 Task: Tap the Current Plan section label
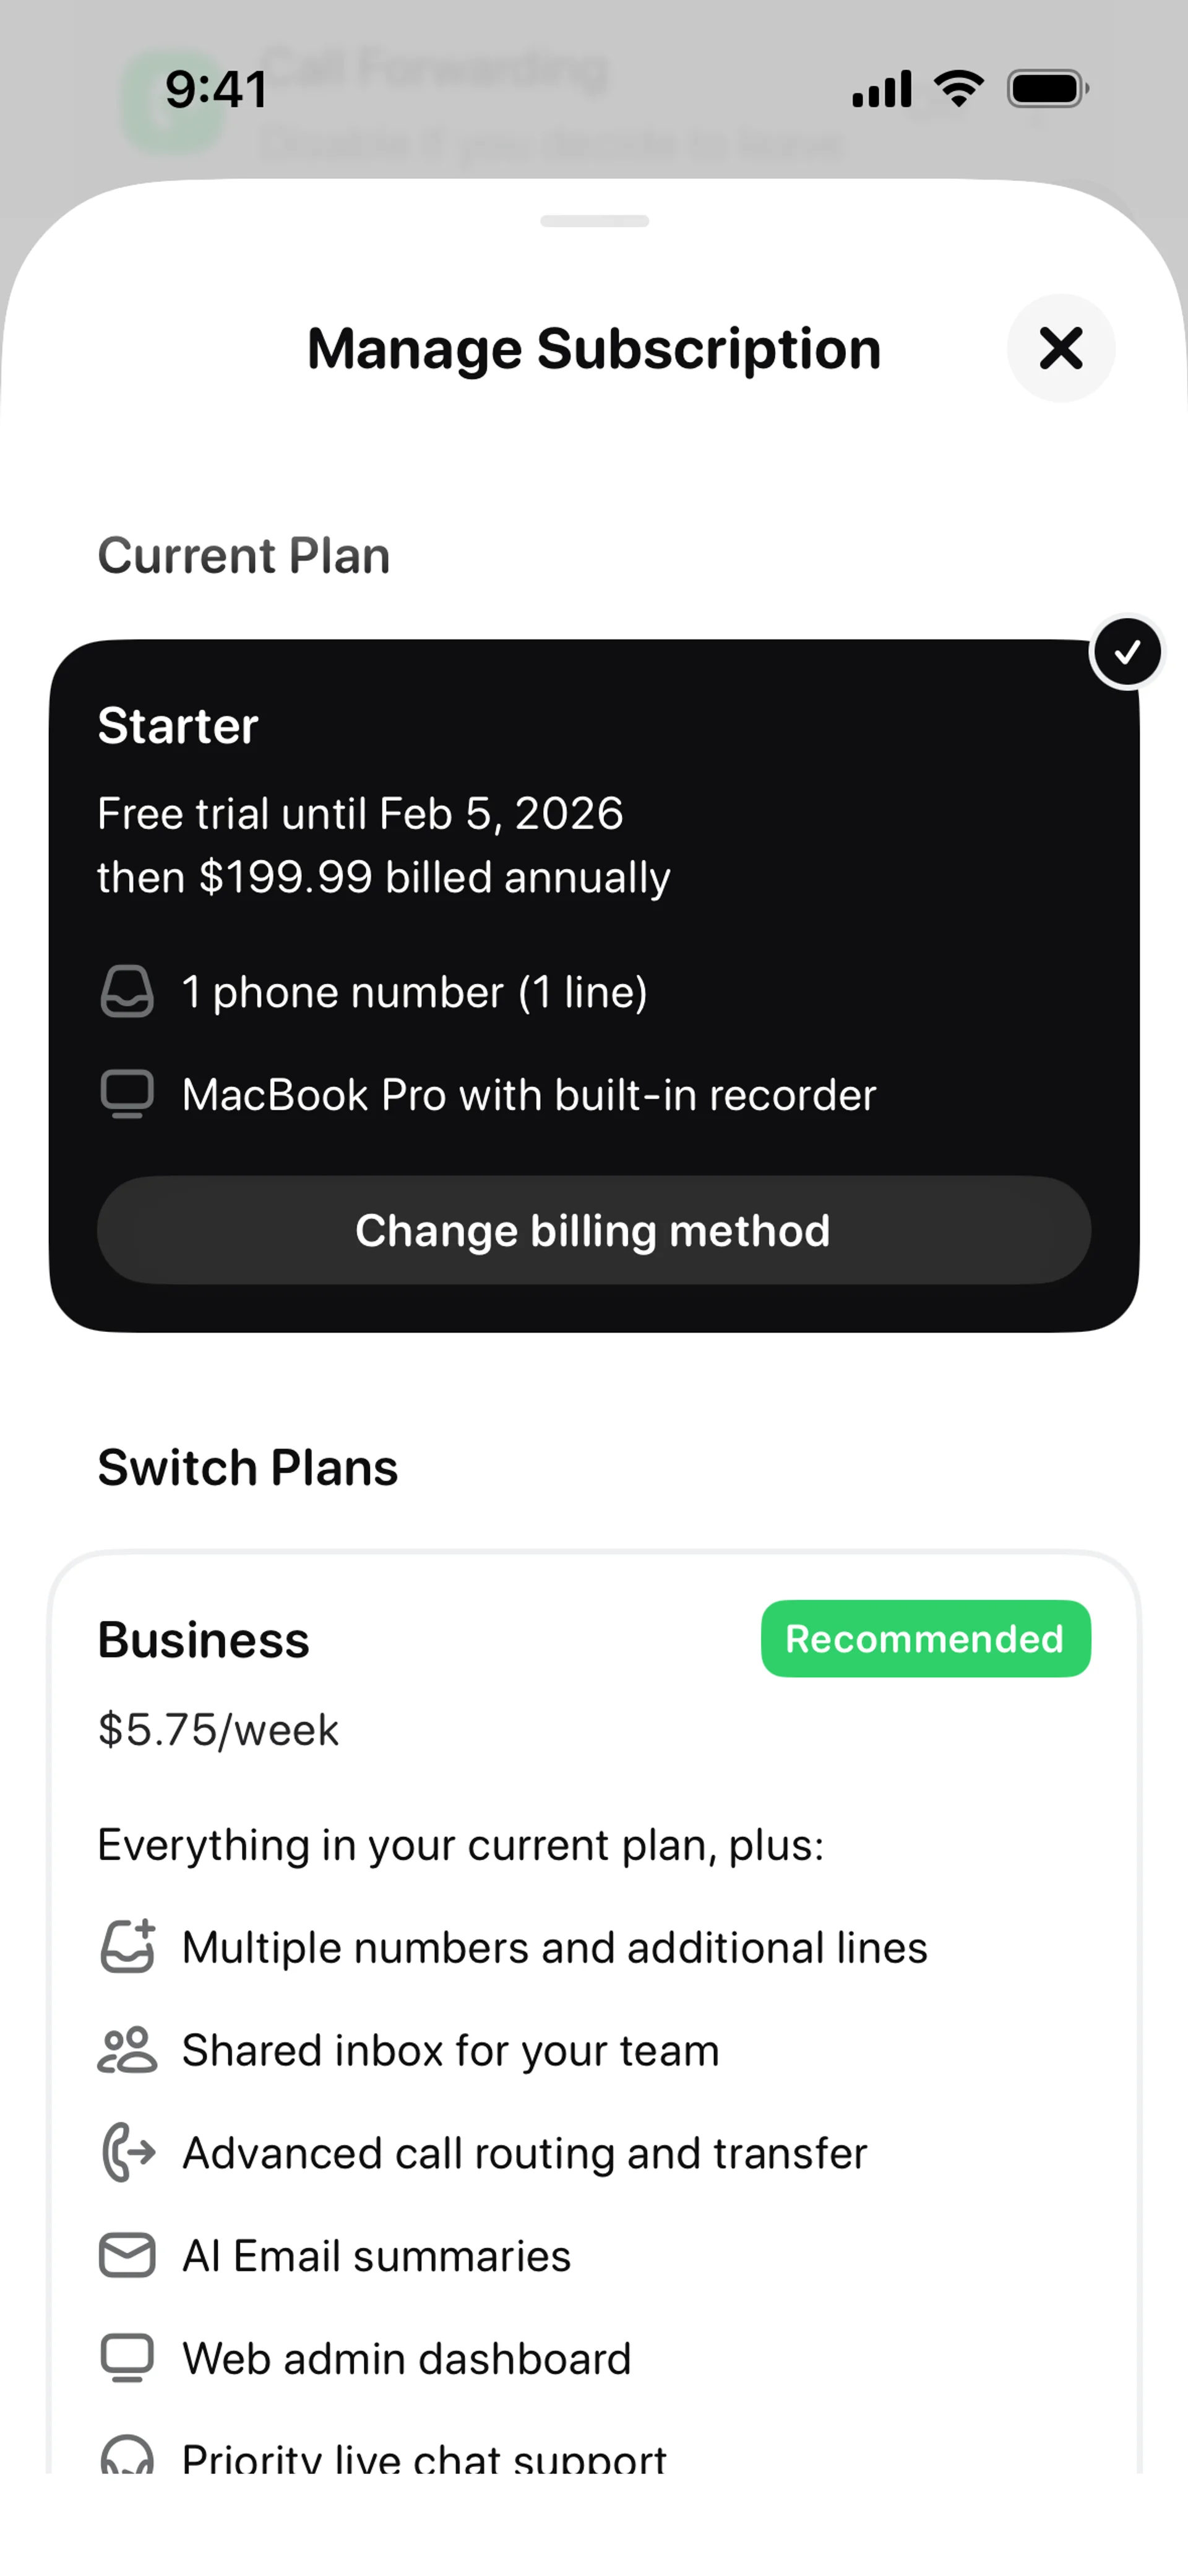pyautogui.click(x=244, y=555)
